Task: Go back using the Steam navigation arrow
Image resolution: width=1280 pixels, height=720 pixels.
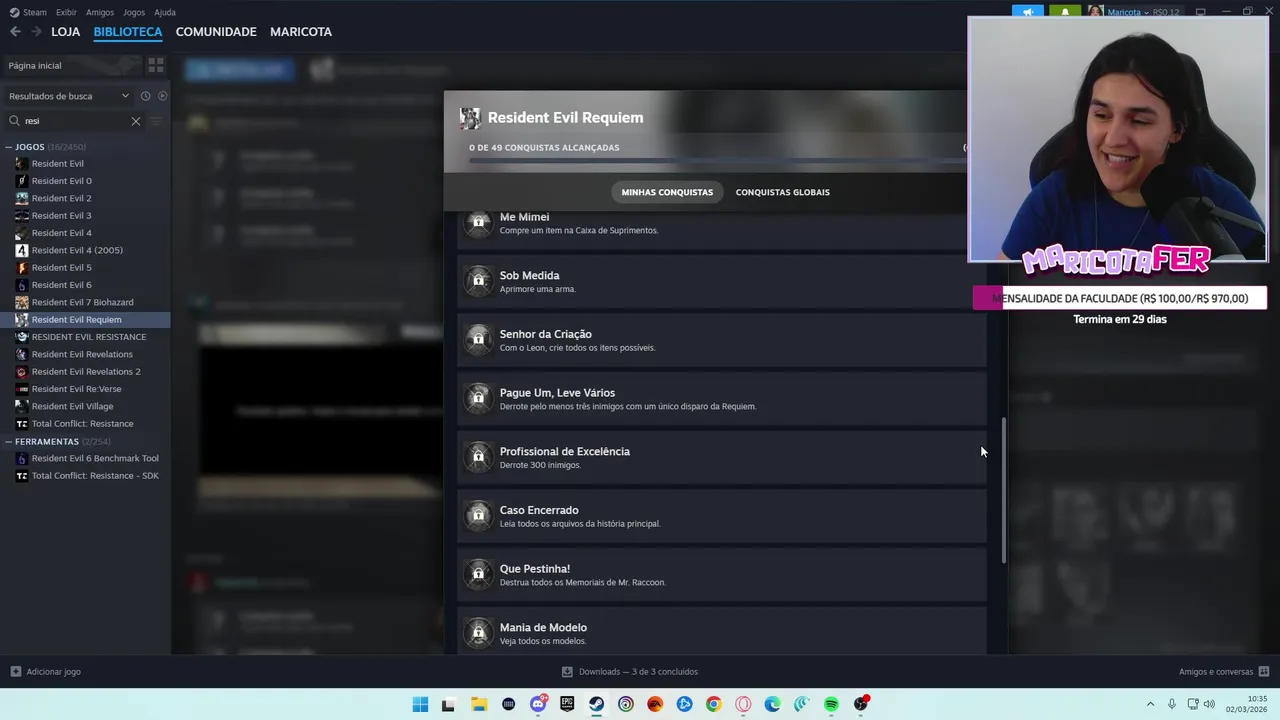Action: 15,32
